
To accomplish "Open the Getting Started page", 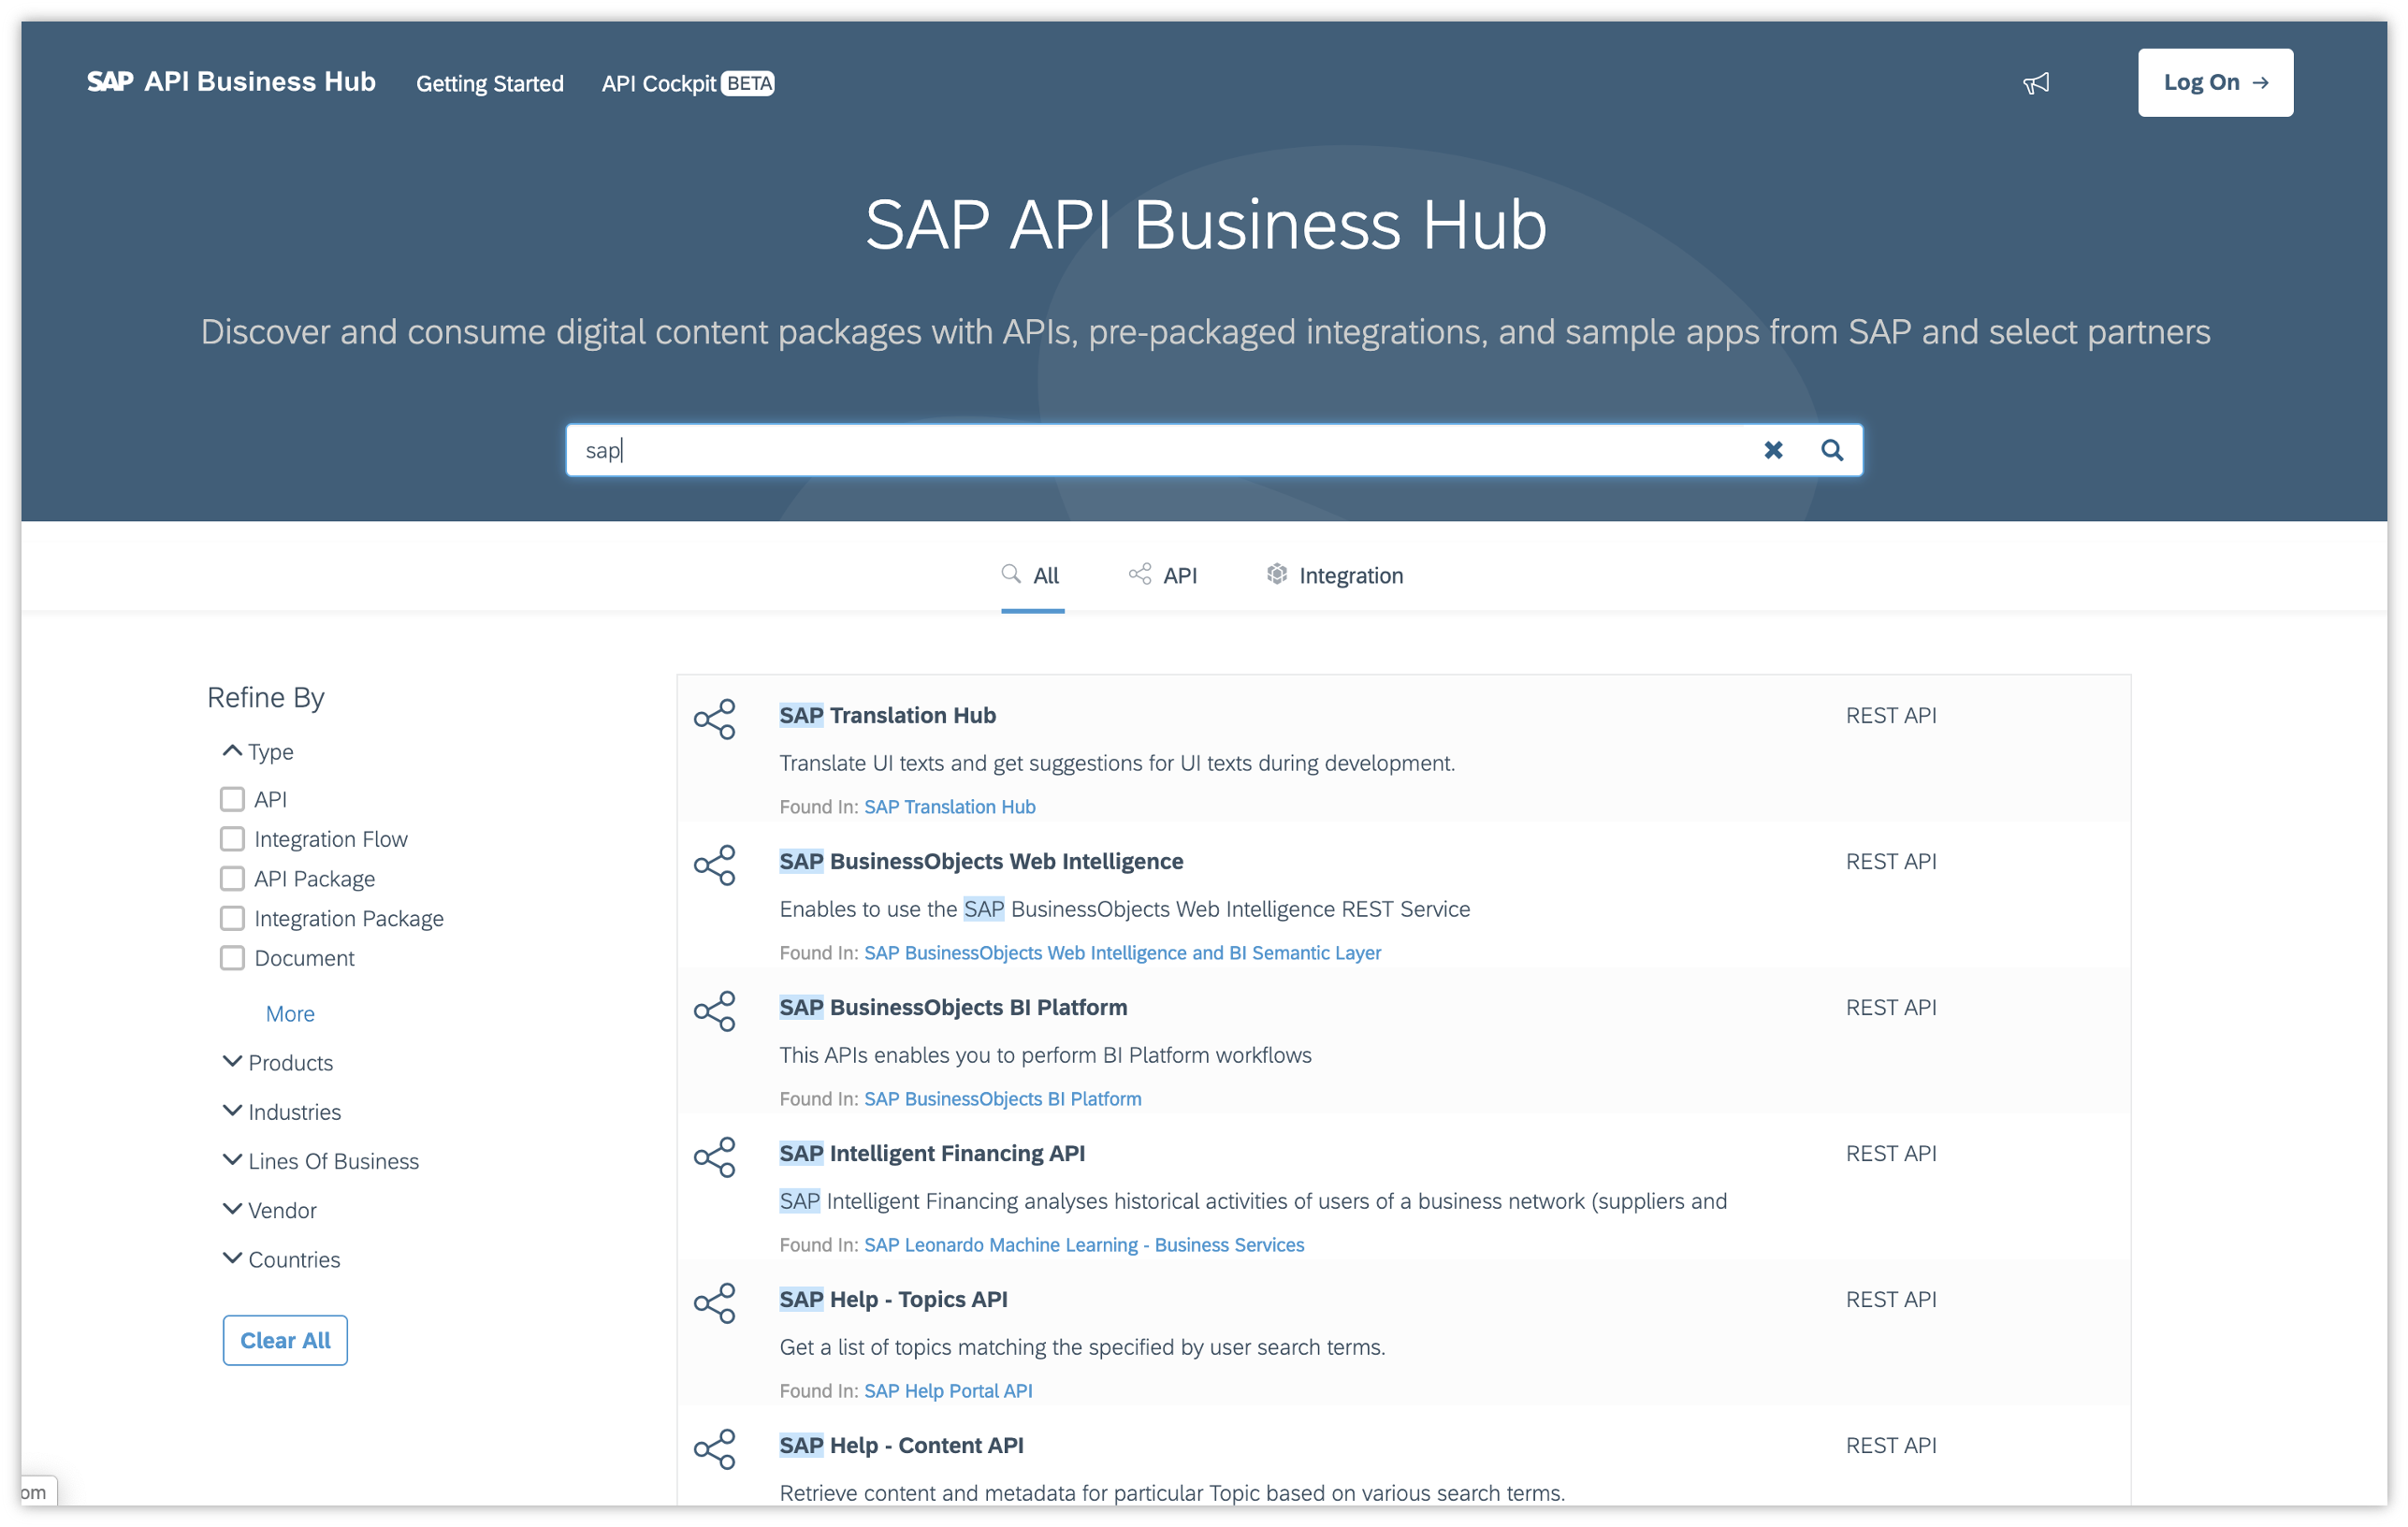I will click(x=489, y=83).
